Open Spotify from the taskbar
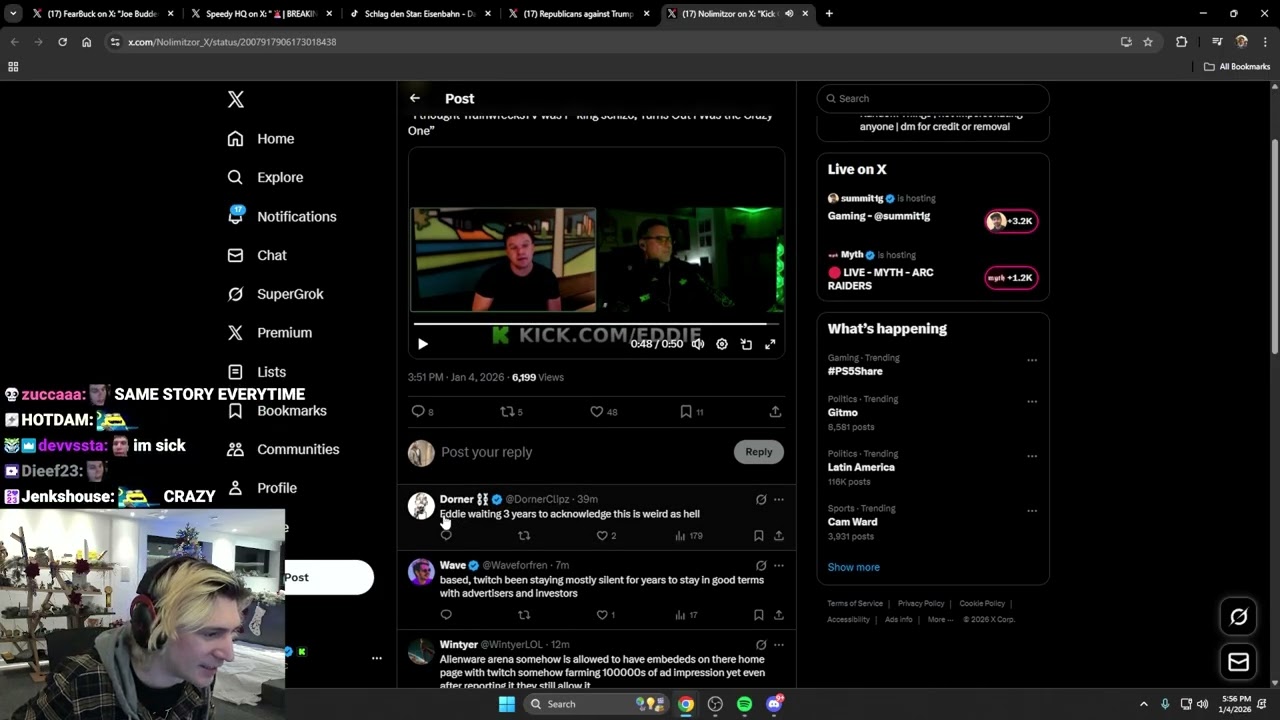This screenshot has width=1280, height=720. pyautogui.click(x=744, y=704)
